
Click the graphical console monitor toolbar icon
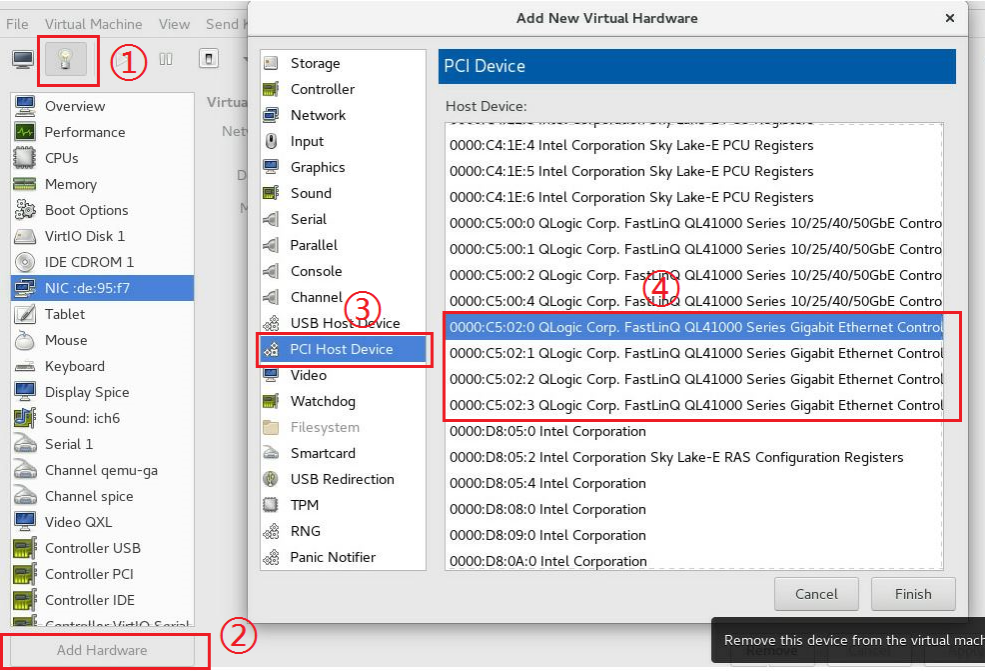tap(23, 60)
